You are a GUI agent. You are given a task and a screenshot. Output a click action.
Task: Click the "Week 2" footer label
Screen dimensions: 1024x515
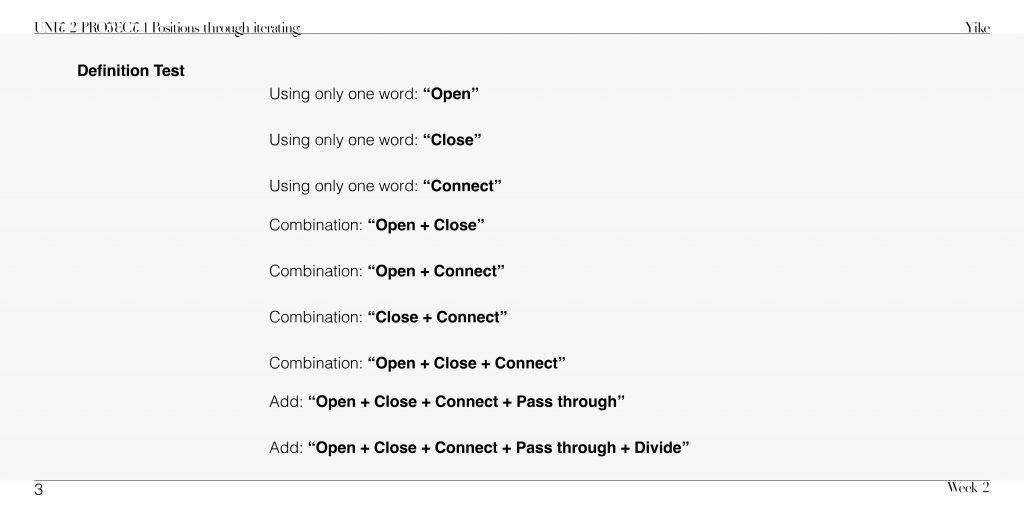click(967, 487)
